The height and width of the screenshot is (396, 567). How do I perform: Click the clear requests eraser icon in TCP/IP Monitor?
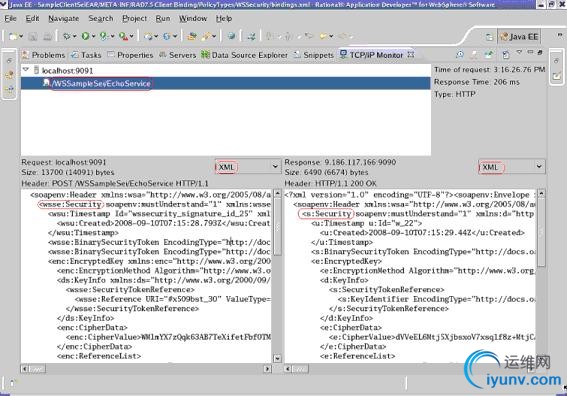[x=474, y=55]
